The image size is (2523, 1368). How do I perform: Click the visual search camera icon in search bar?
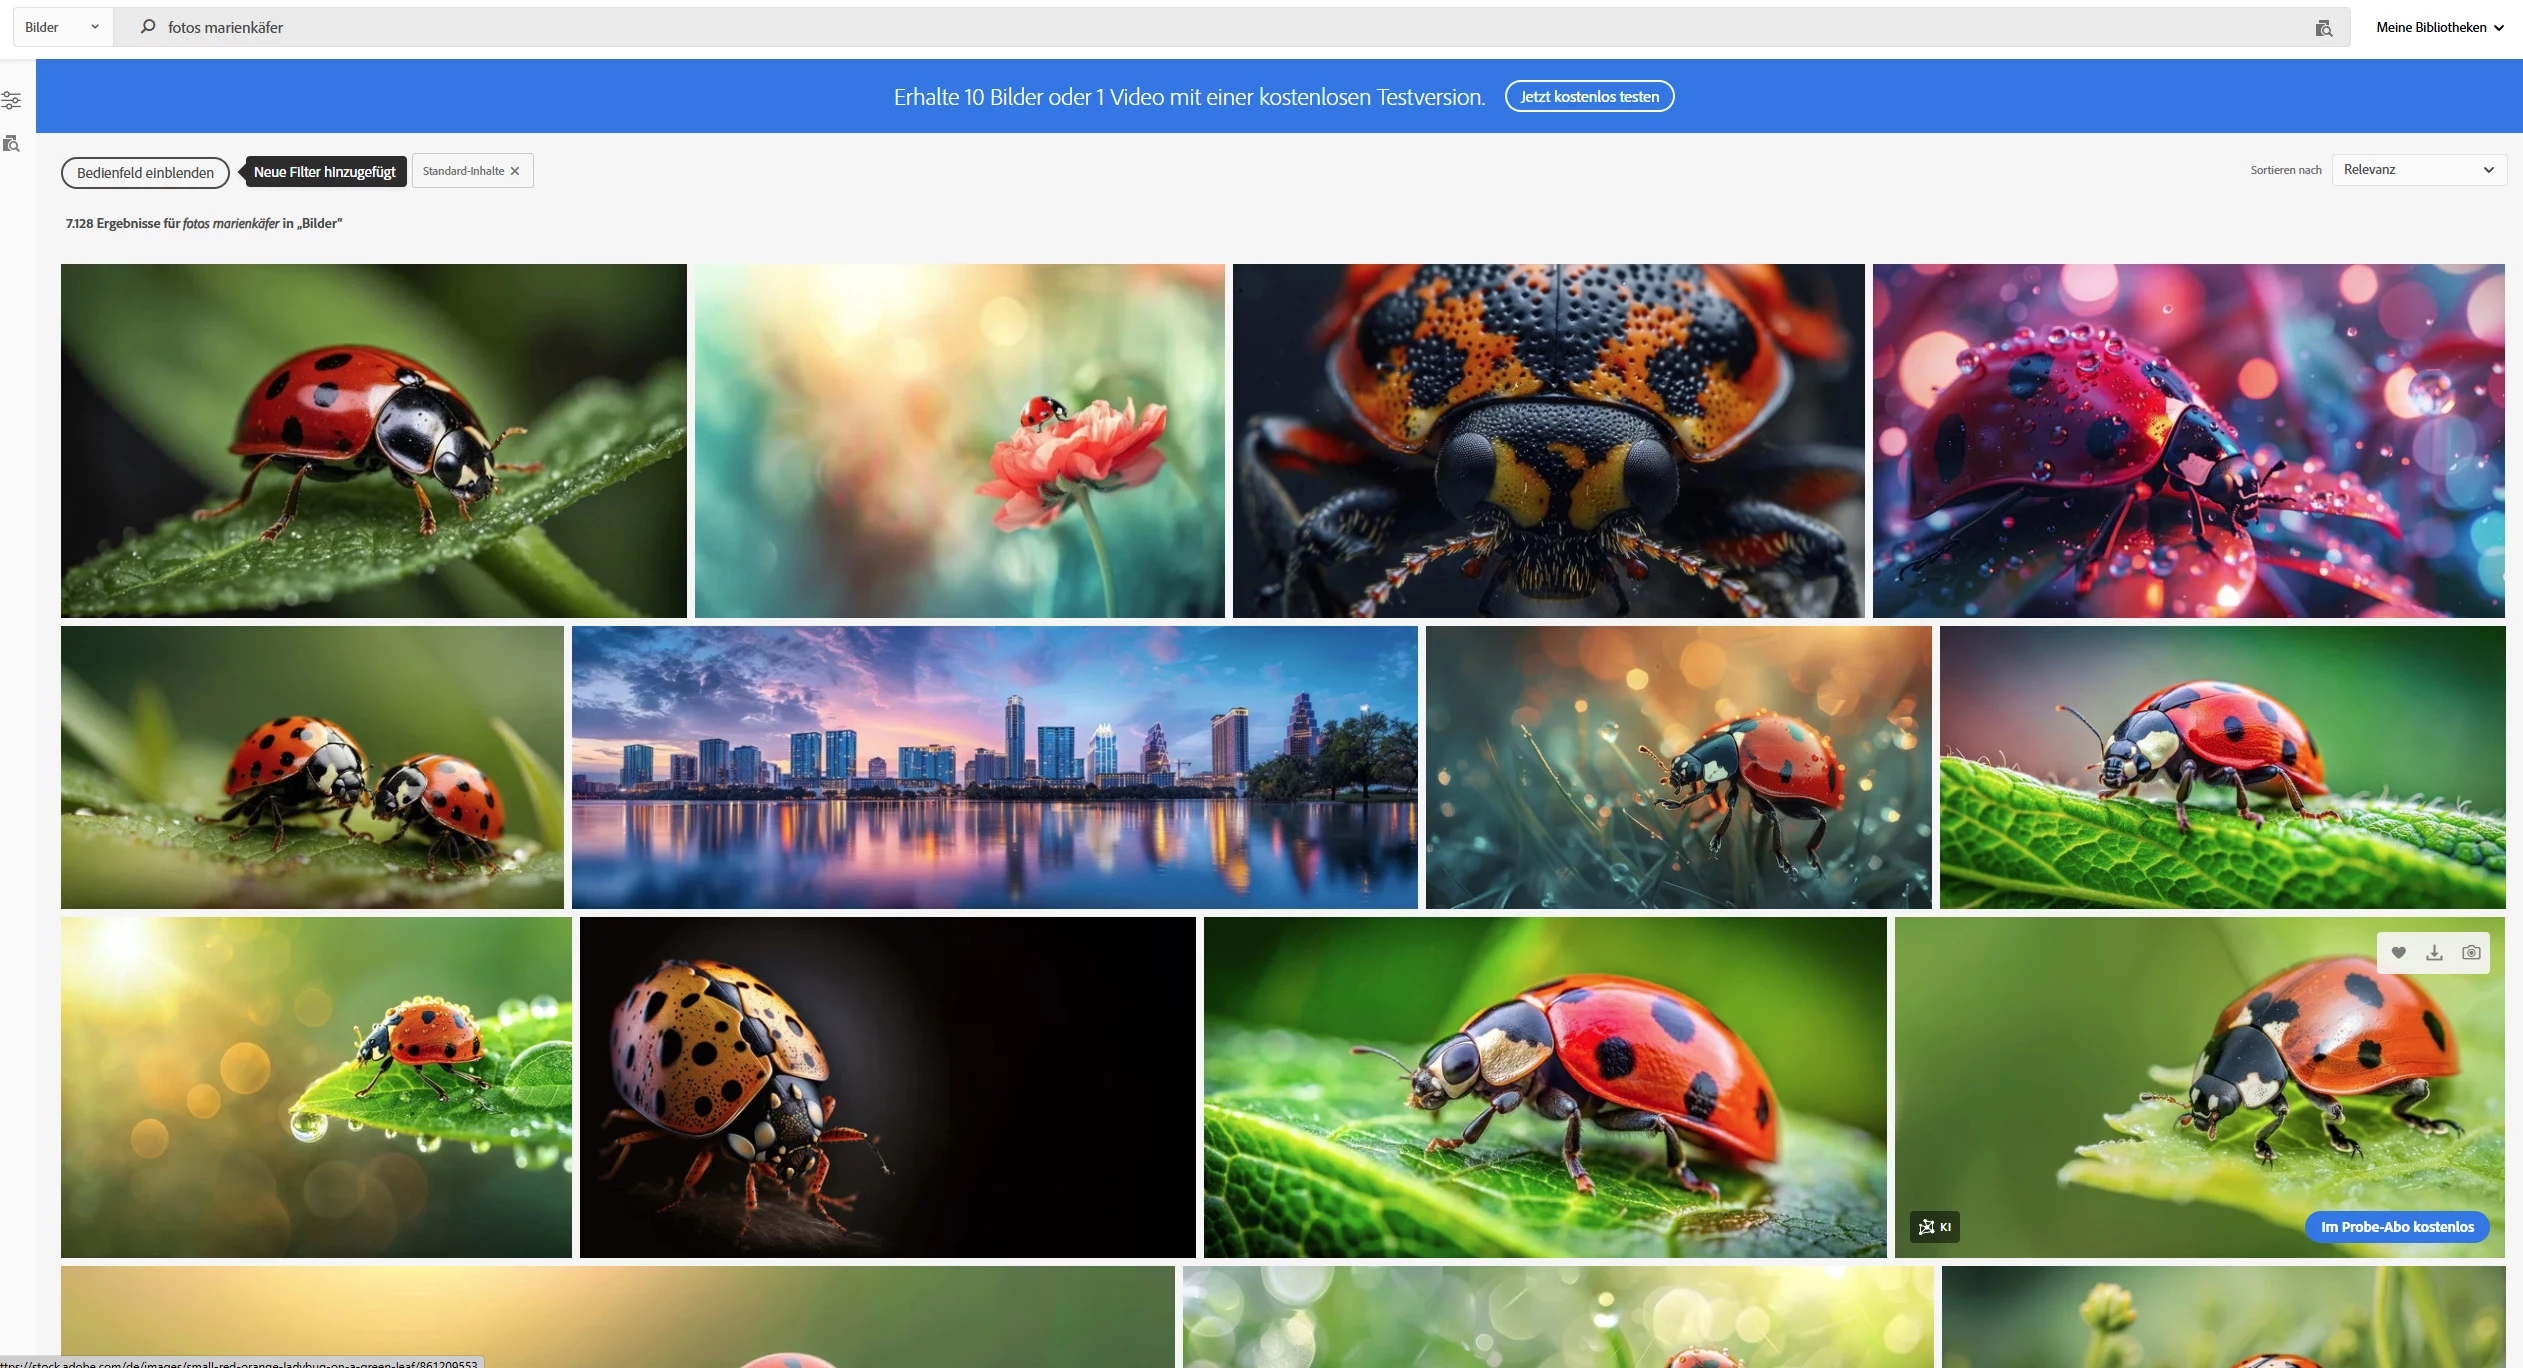point(2323,28)
